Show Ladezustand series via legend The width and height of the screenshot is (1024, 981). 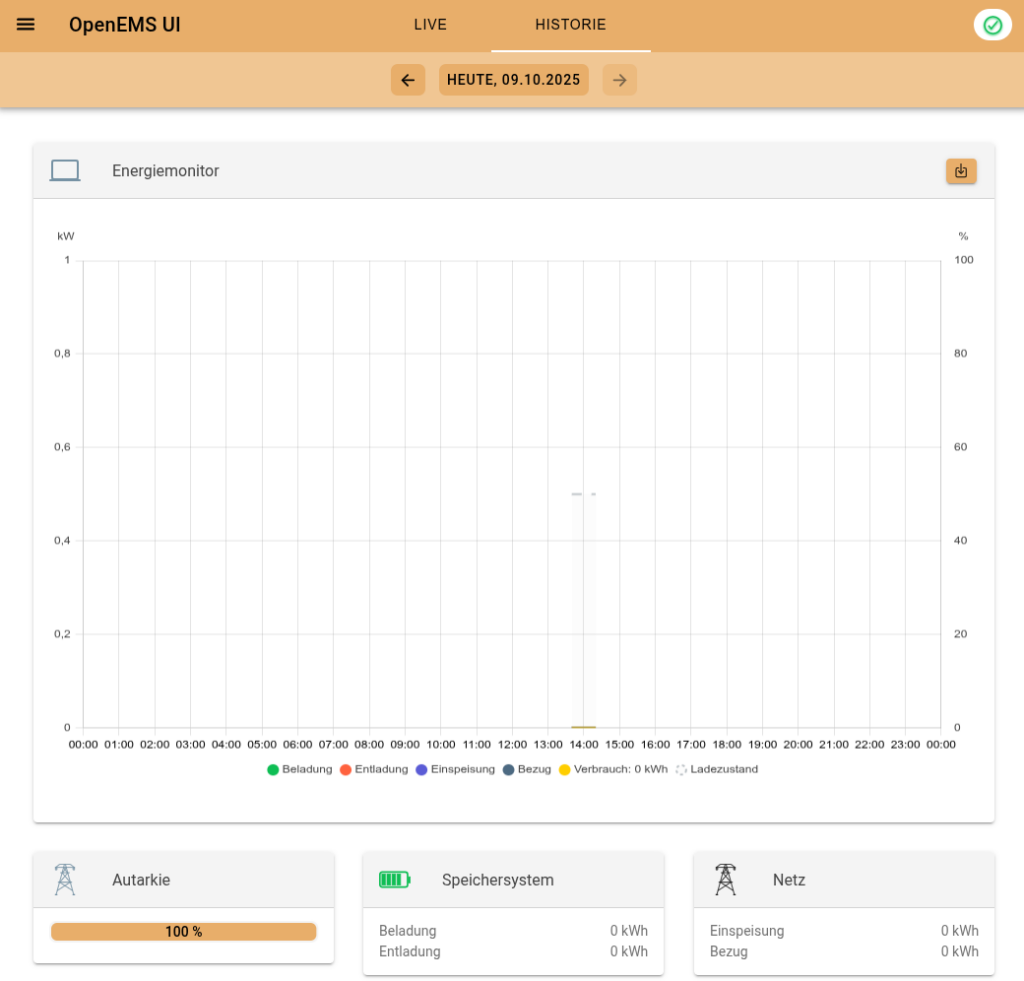(x=717, y=769)
